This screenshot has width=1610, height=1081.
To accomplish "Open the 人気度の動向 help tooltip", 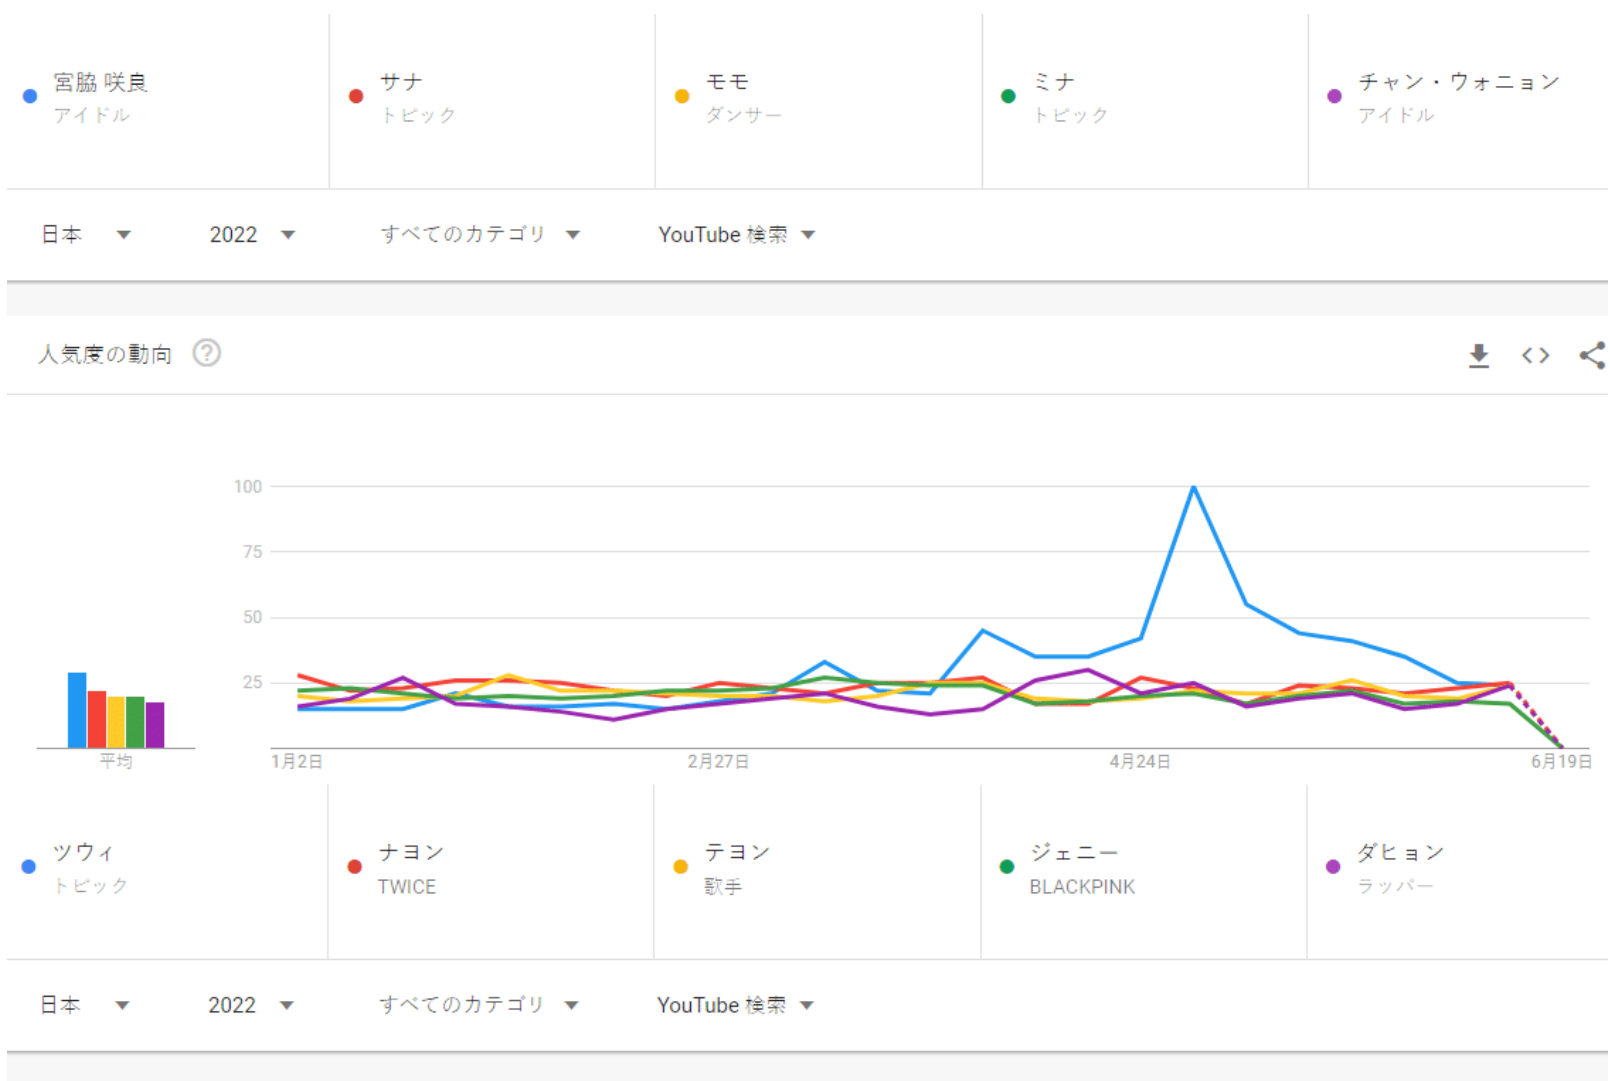I will 207,353.
